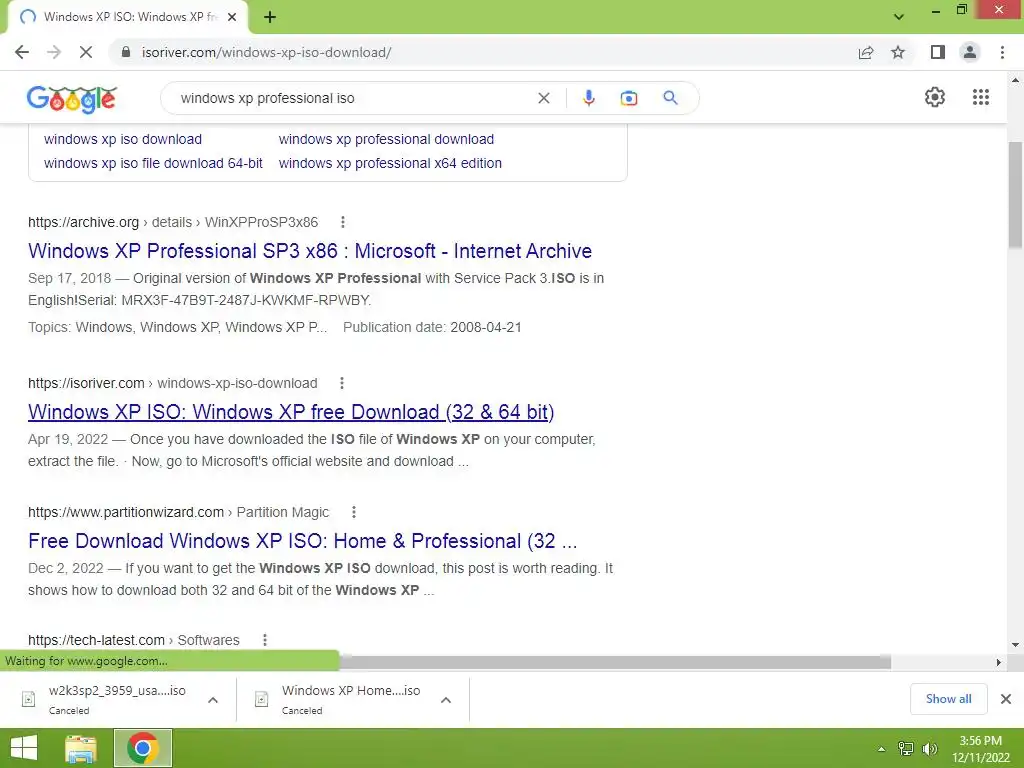Open the Windows Start menu
The image size is (1024, 768).
[24, 748]
